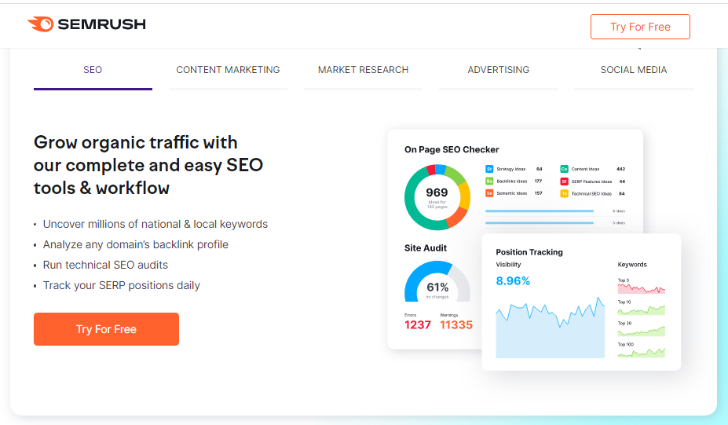
Task: Click the Site Audit heading
Action: click(425, 248)
